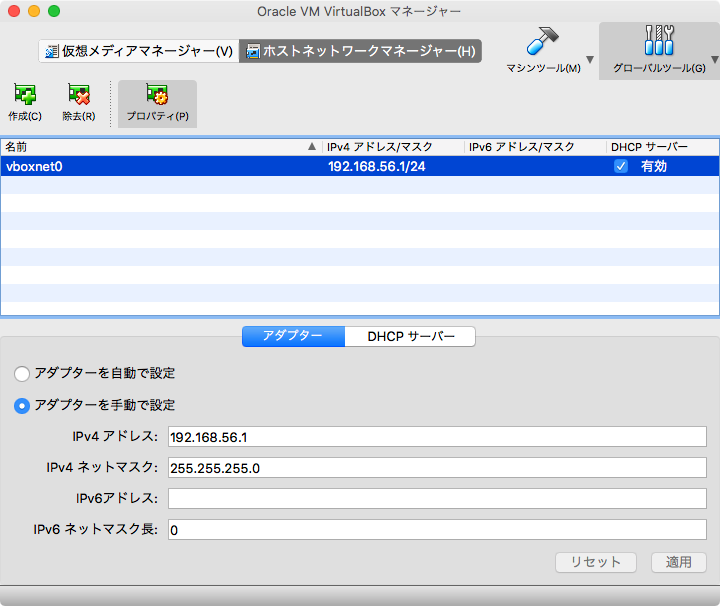Select アダプターを手動で設定 radio button

22,406
